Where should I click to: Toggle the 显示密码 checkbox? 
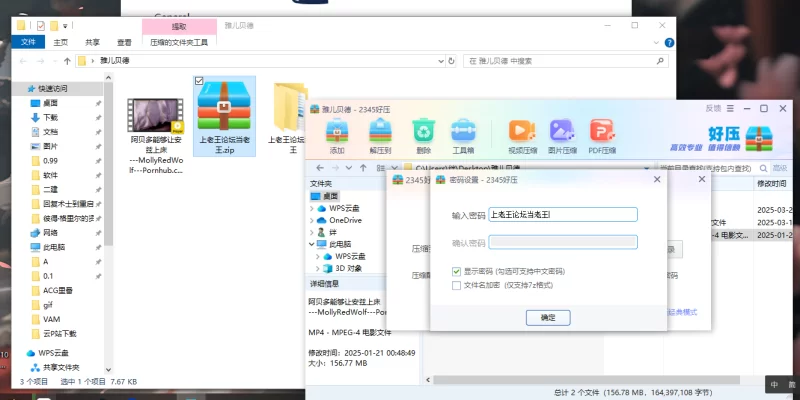(x=456, y=271)
